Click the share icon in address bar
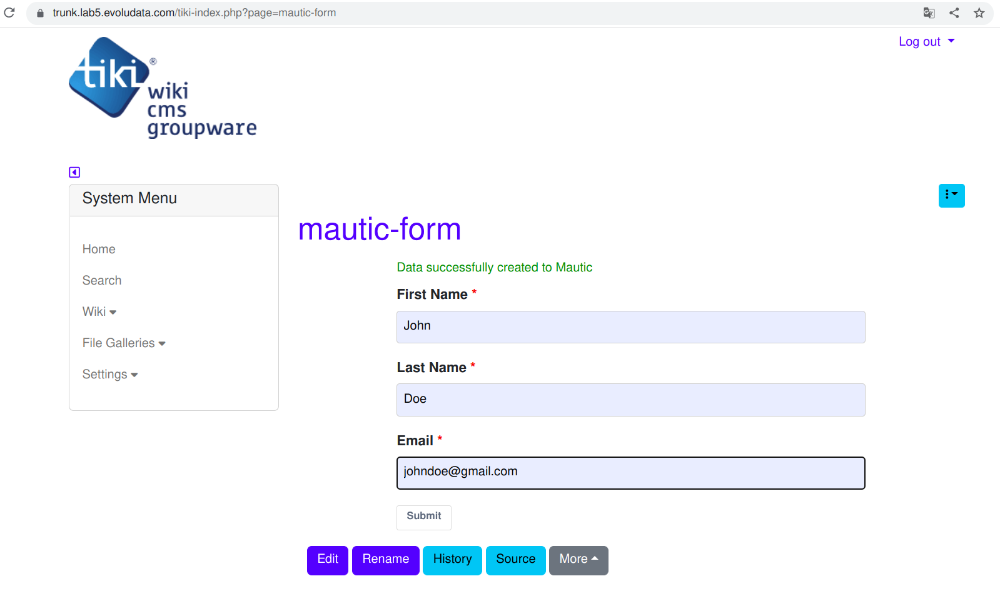The height and width of the screenshot is (590, 1000). [x=954, y=13]
